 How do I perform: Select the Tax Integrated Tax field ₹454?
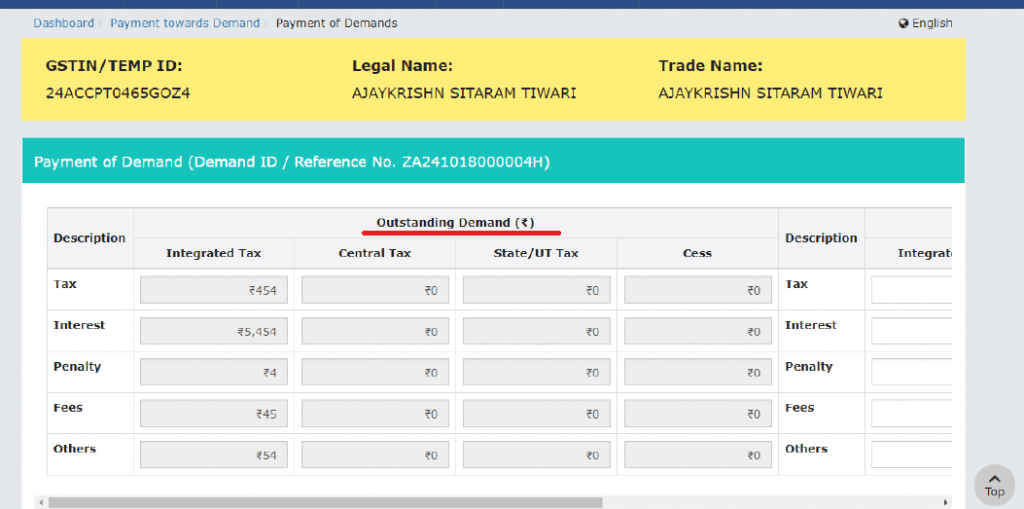point(214,290)
